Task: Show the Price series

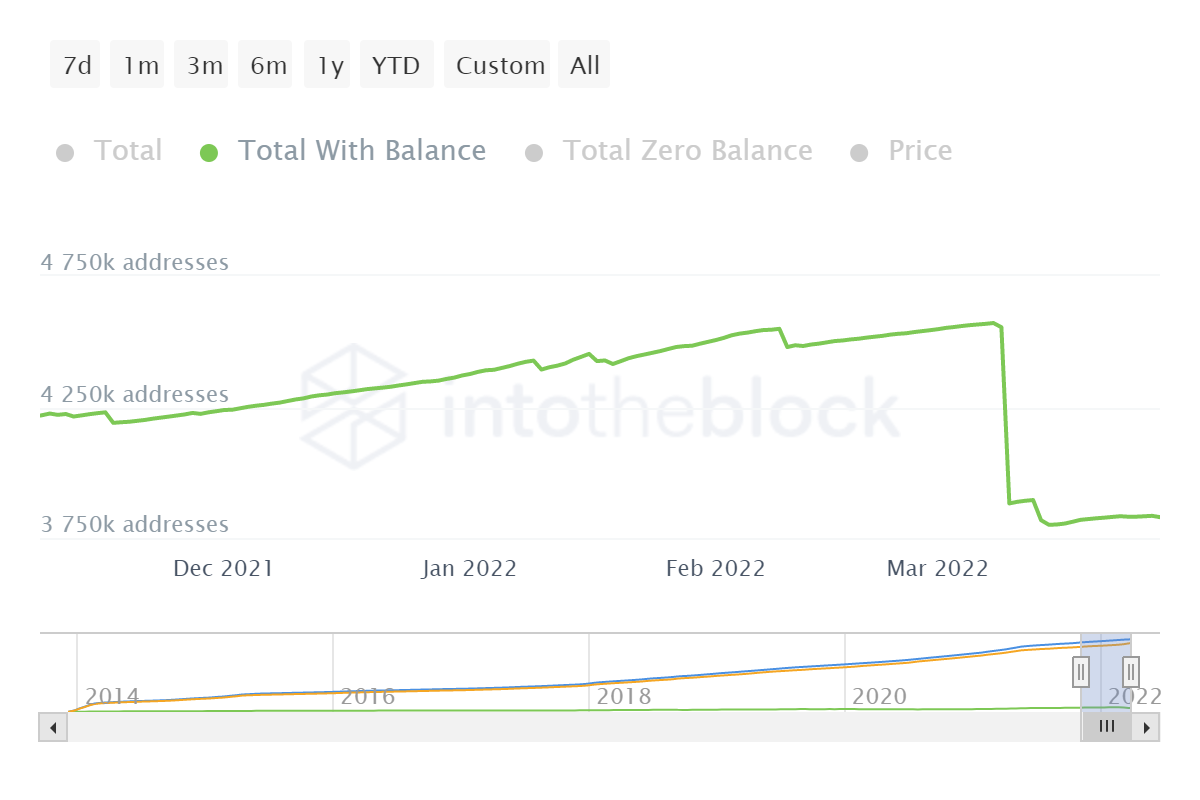Action: pos(919,151)
